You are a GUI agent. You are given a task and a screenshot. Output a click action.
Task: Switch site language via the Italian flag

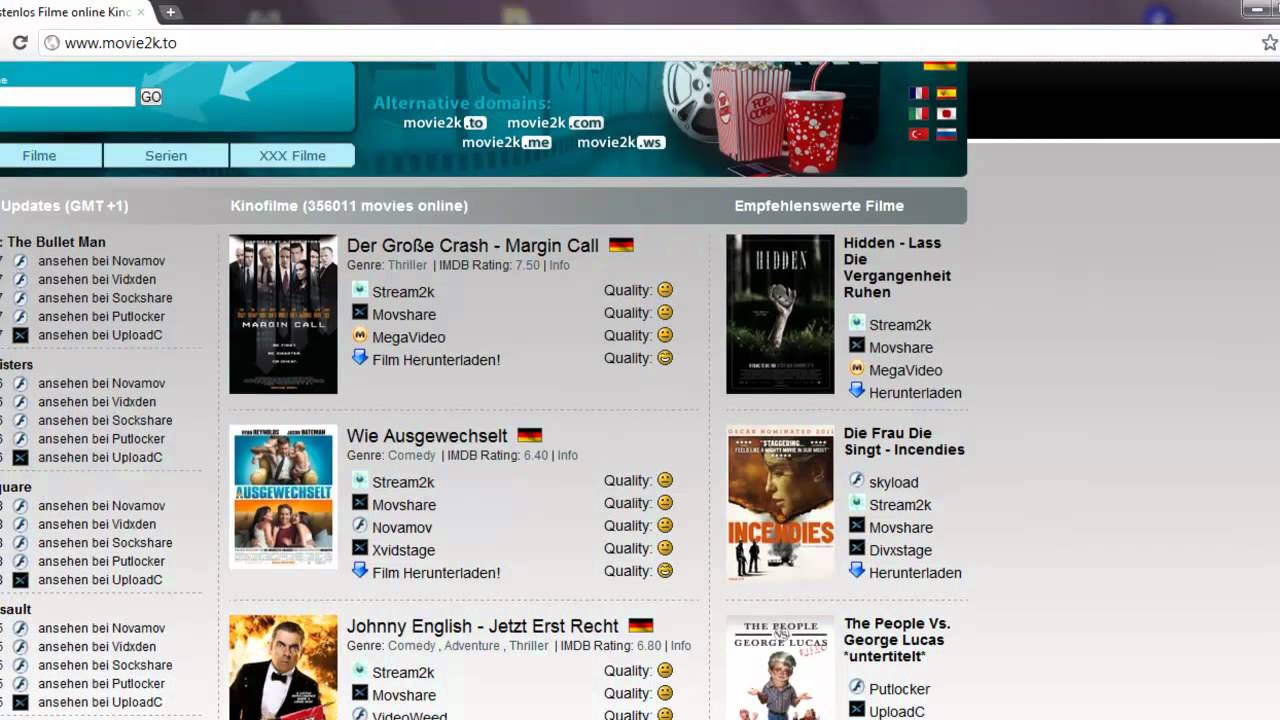[x=918, y=114]
